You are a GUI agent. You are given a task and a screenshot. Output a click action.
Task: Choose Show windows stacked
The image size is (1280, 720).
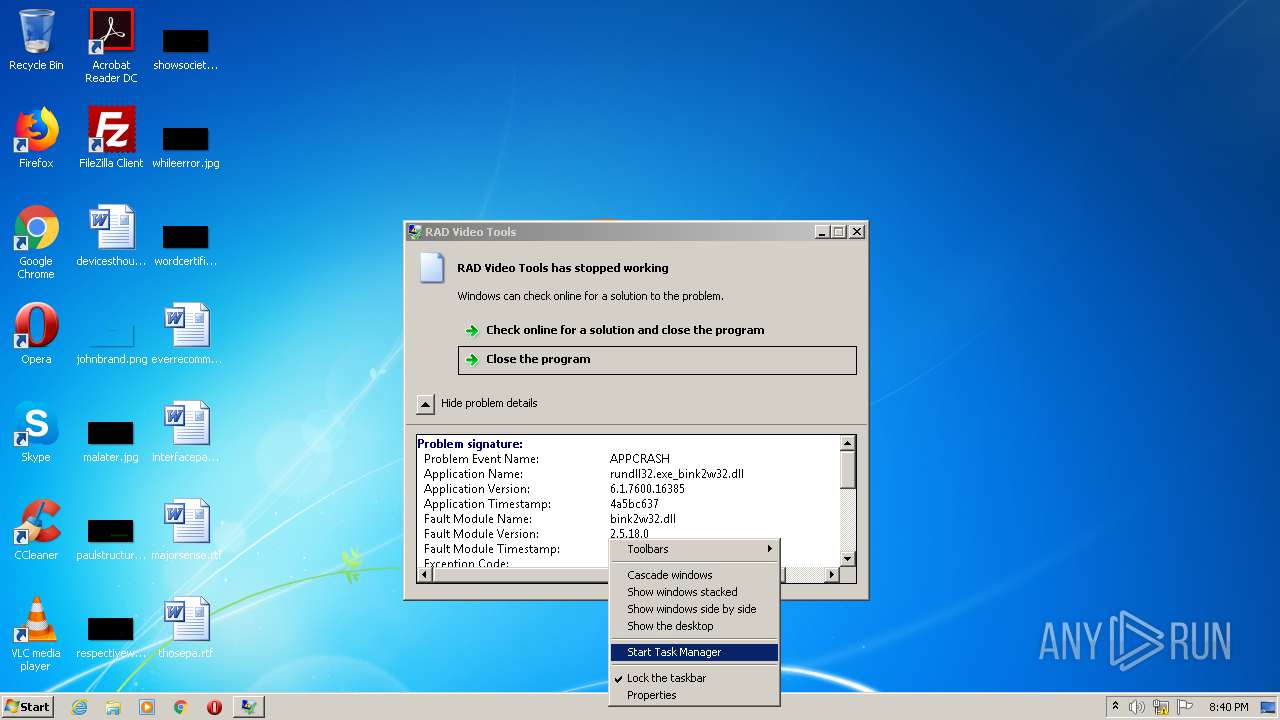pyautogui.click(x=694, y=592)
